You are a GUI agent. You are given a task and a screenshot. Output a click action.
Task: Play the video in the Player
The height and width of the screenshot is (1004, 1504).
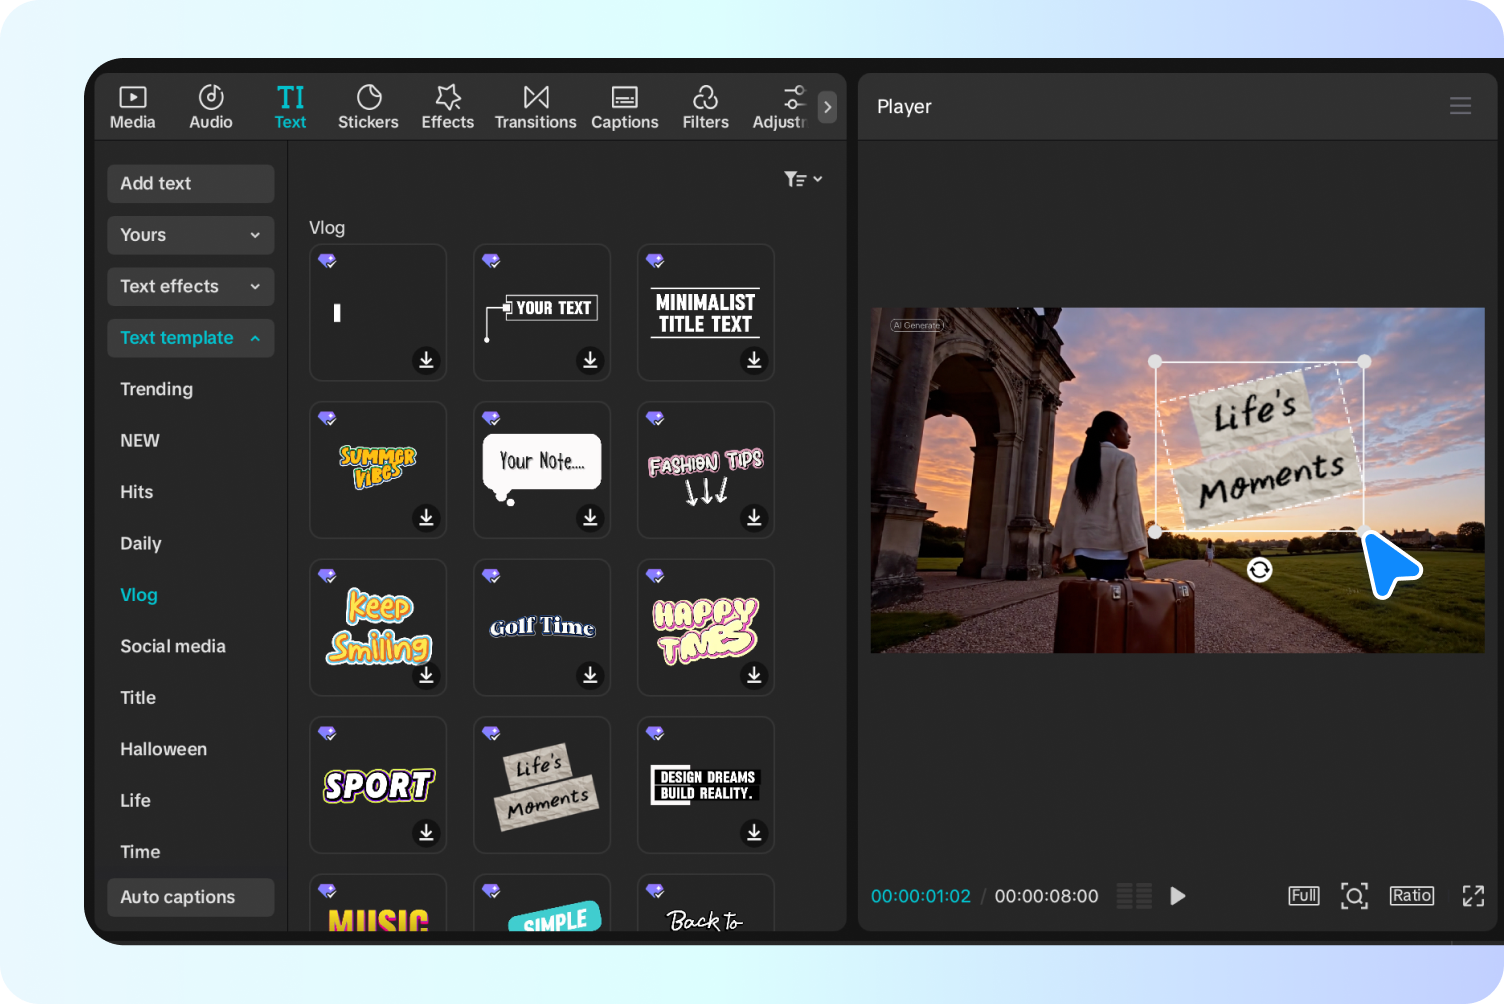pyautogui.click(x=1178, y=896)
